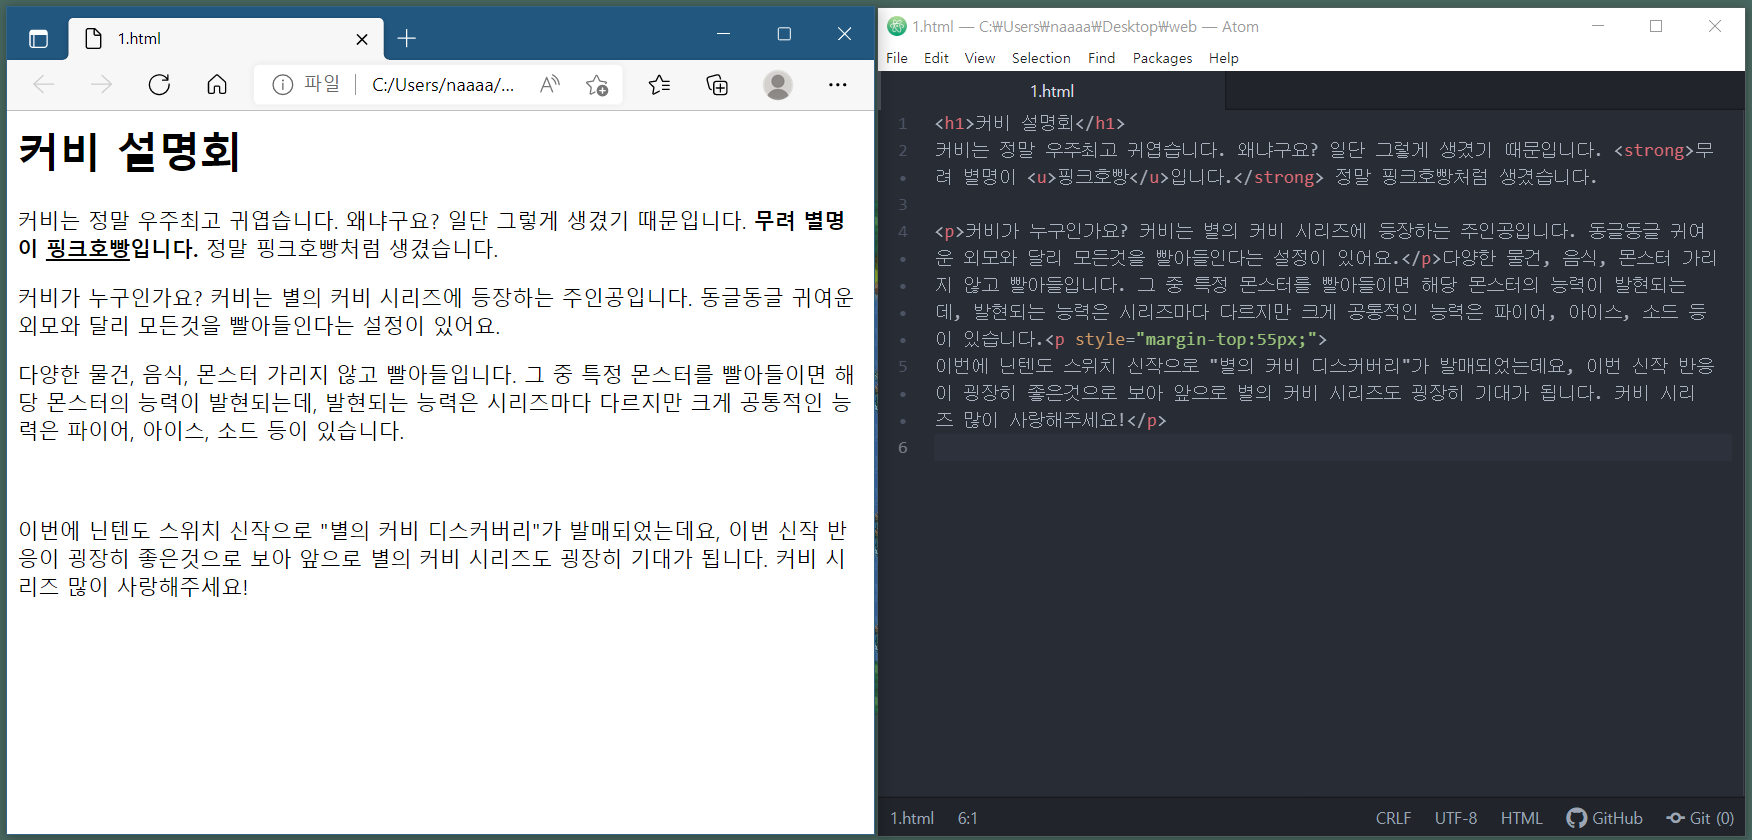Change CRLF line ending setting
This screenshot has height=840, width=1752.
[x=1393, y=818]
